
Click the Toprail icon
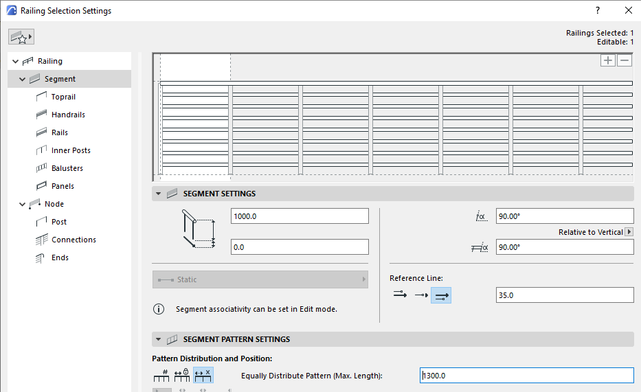41,96
